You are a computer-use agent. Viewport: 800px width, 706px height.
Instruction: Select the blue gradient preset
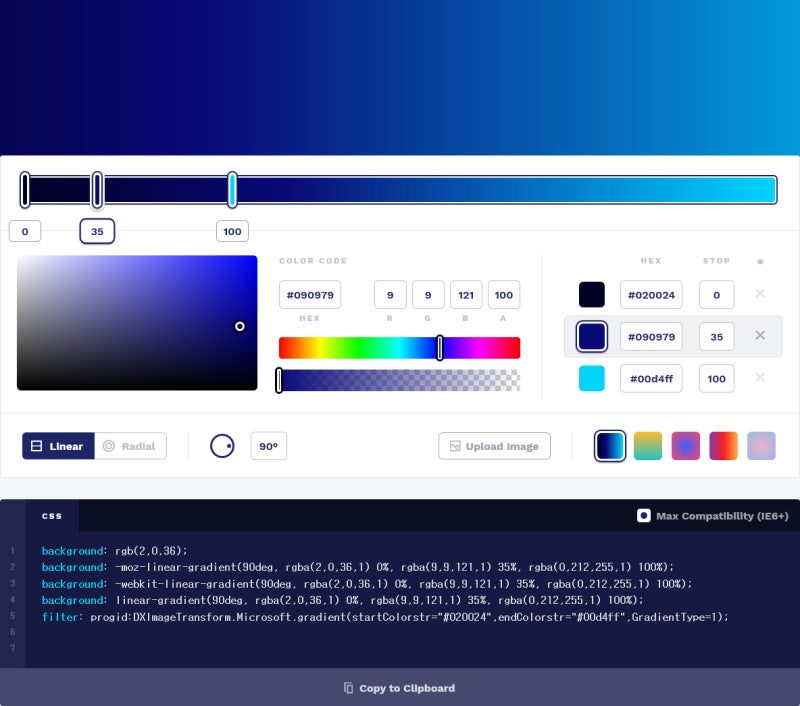coord(610,446)
